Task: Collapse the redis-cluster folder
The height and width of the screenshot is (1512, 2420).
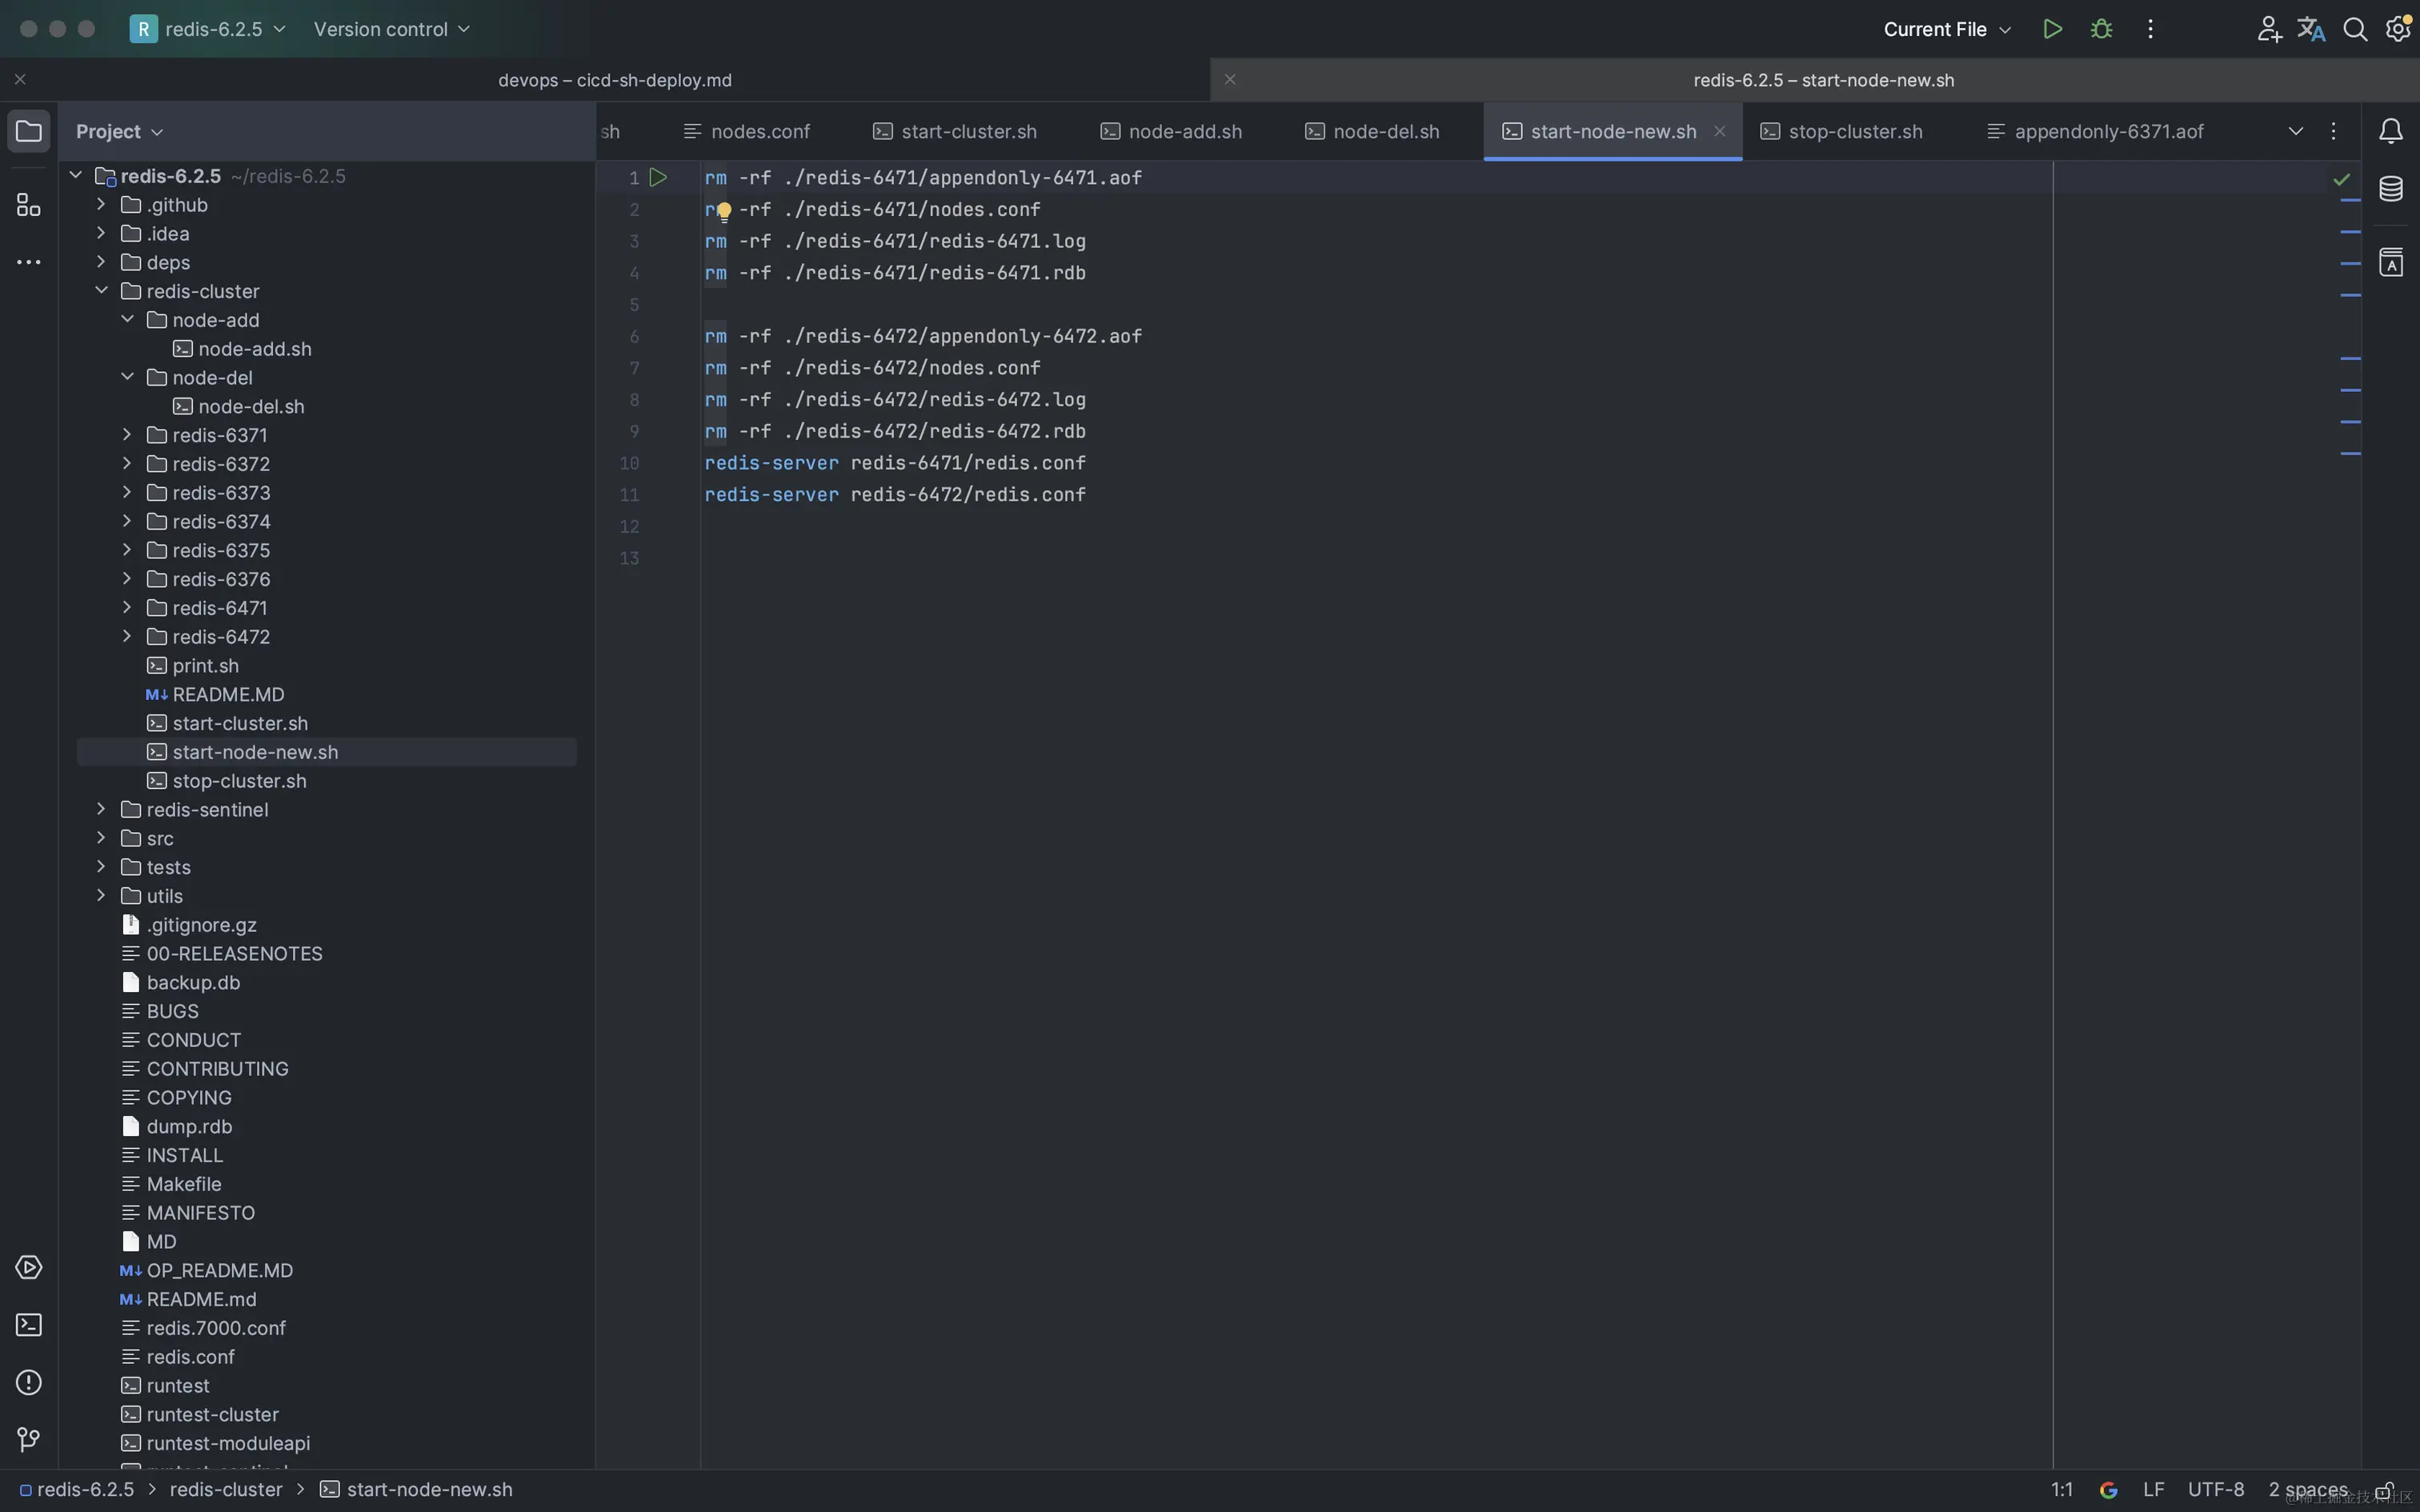Action: pyautogui.click(x=101, y=291)
